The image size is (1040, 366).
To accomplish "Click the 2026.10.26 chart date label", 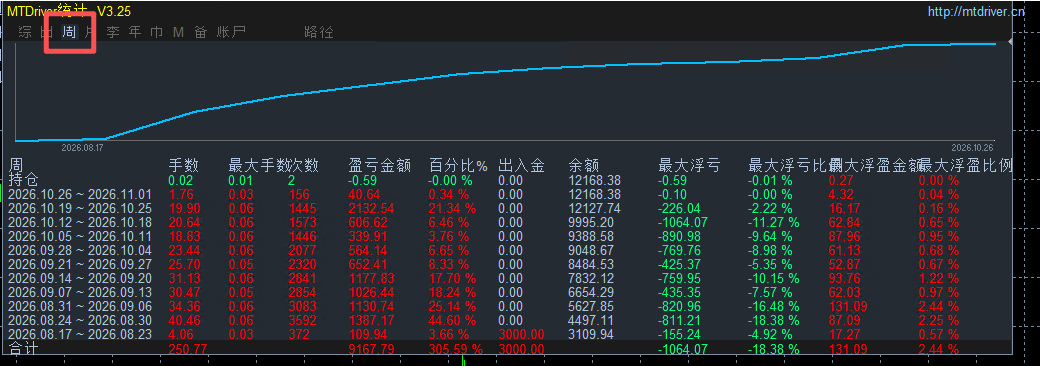I will (x=971, y=147).
